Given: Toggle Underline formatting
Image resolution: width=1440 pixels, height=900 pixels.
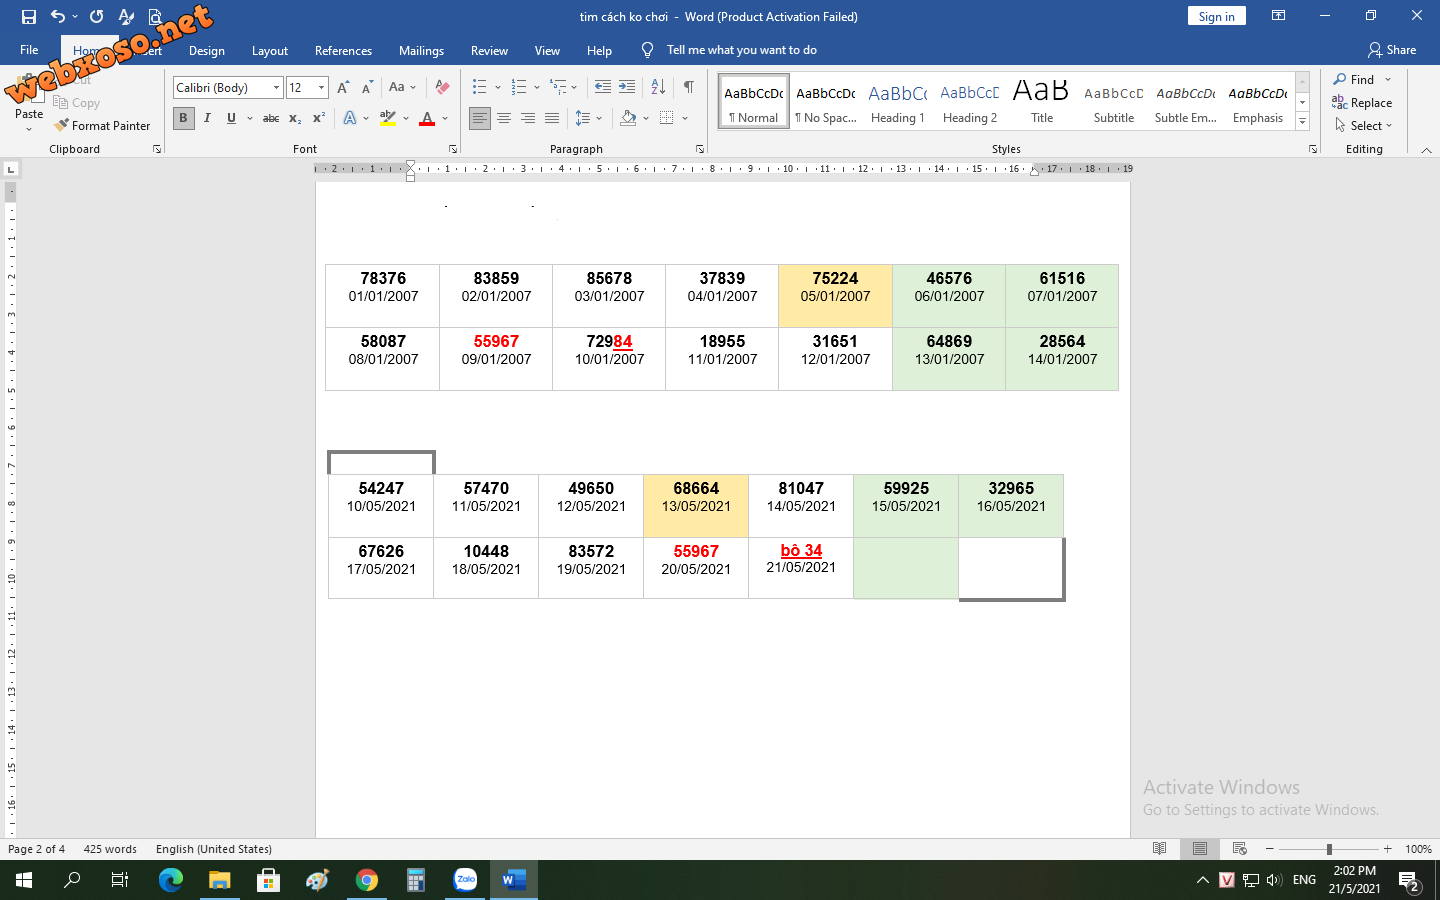Looking at the screenshot, I should point(232,118).
